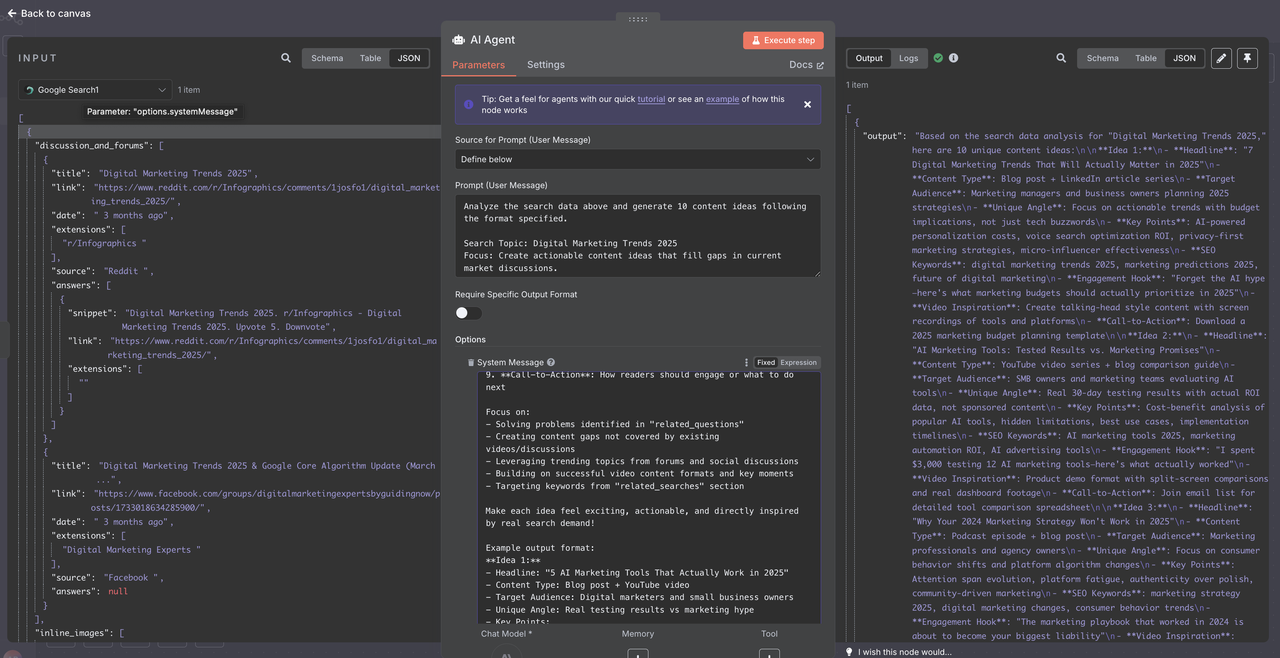Open the Google Search1 input source dropdown

94,90
